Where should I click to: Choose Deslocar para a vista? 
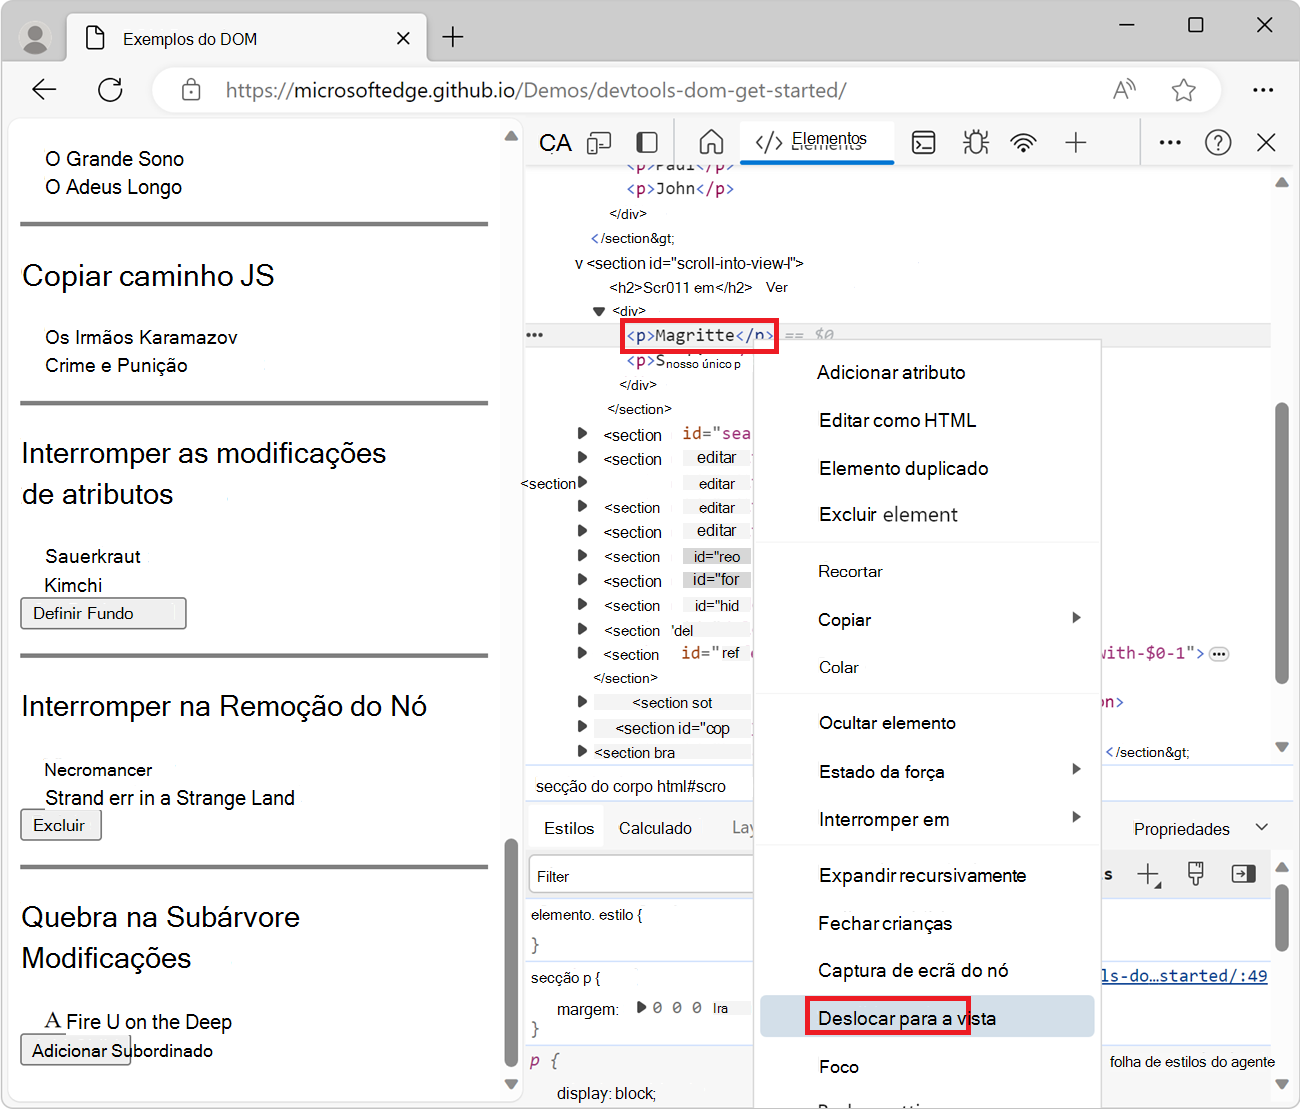[x=927, y=1018]
